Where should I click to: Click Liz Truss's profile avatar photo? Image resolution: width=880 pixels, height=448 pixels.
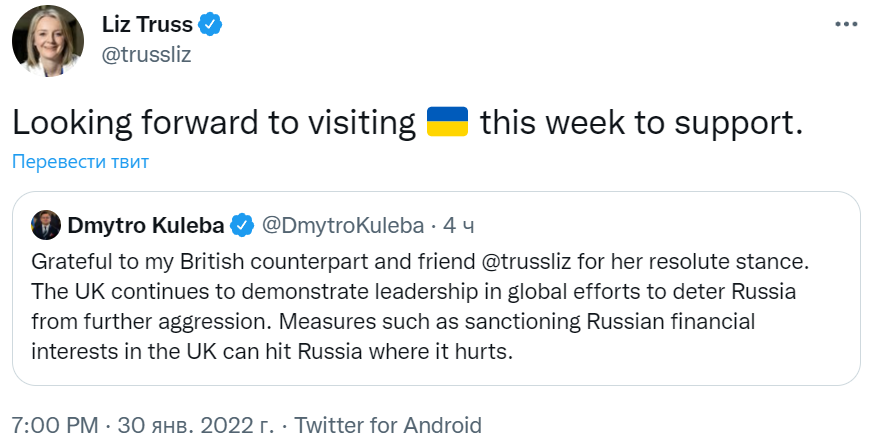(40, 41)
